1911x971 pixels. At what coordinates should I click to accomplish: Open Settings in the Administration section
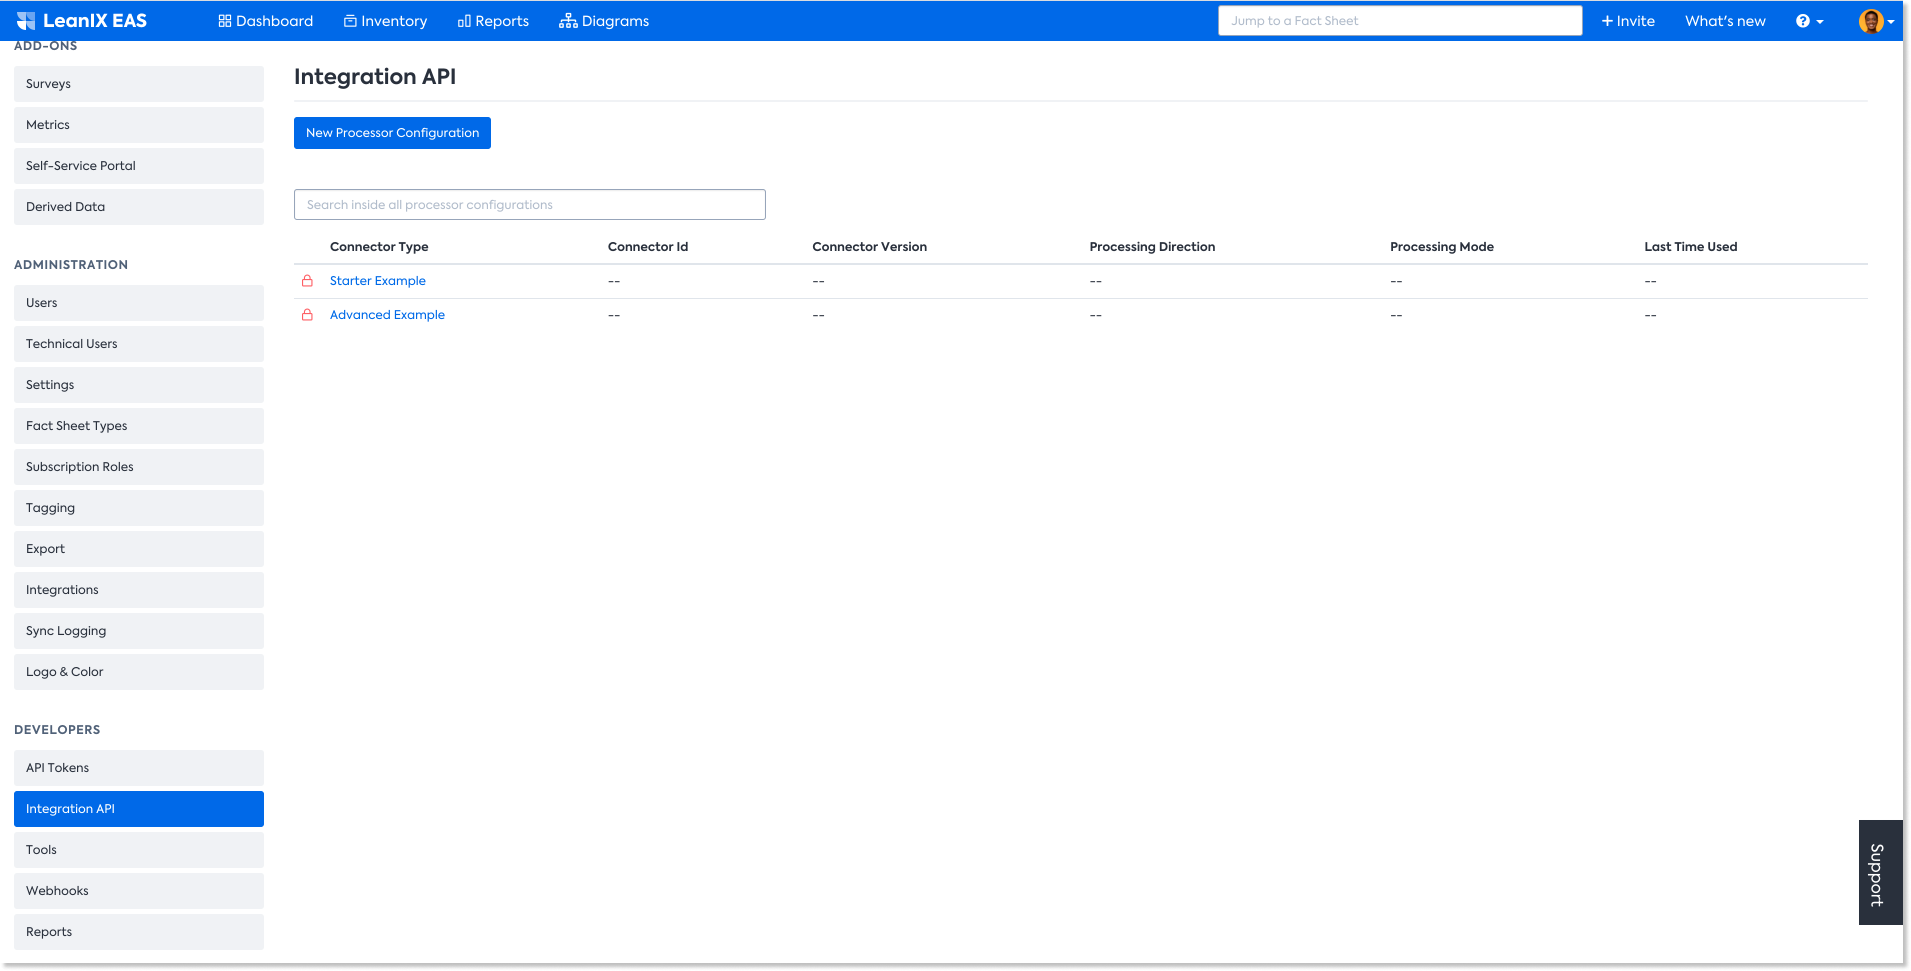coord(139,385)
